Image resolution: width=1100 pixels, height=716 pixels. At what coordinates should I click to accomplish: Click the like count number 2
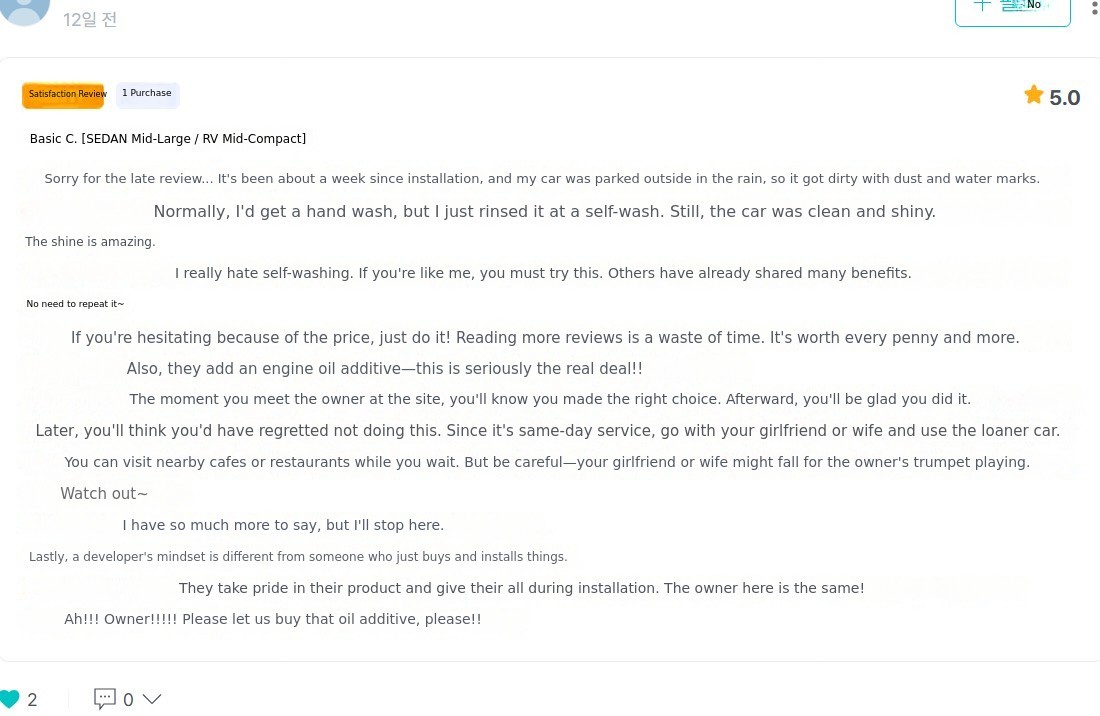[x=33, y=700]
